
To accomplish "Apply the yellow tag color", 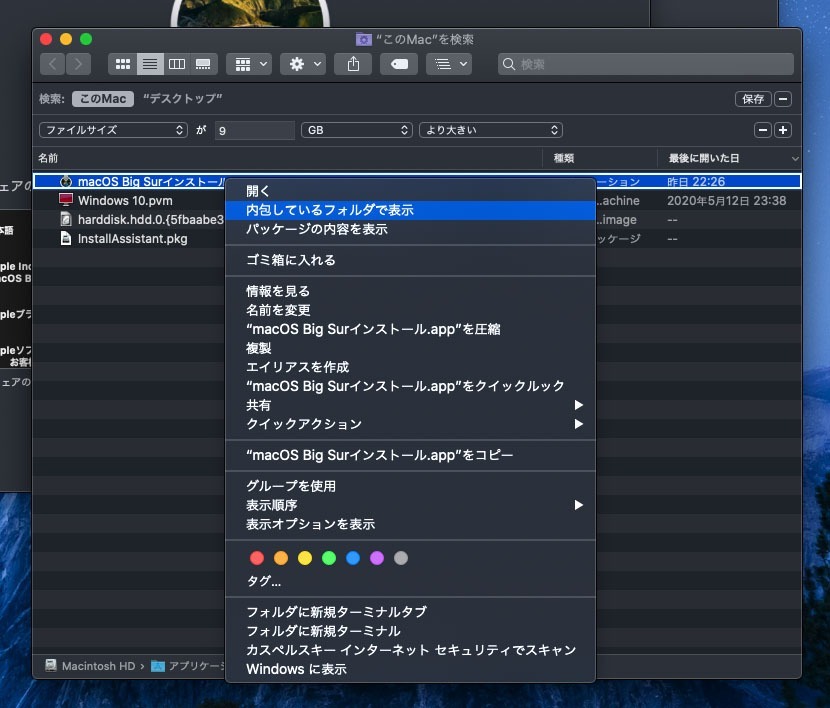I will pyautogui.click(x=305, y=558).
